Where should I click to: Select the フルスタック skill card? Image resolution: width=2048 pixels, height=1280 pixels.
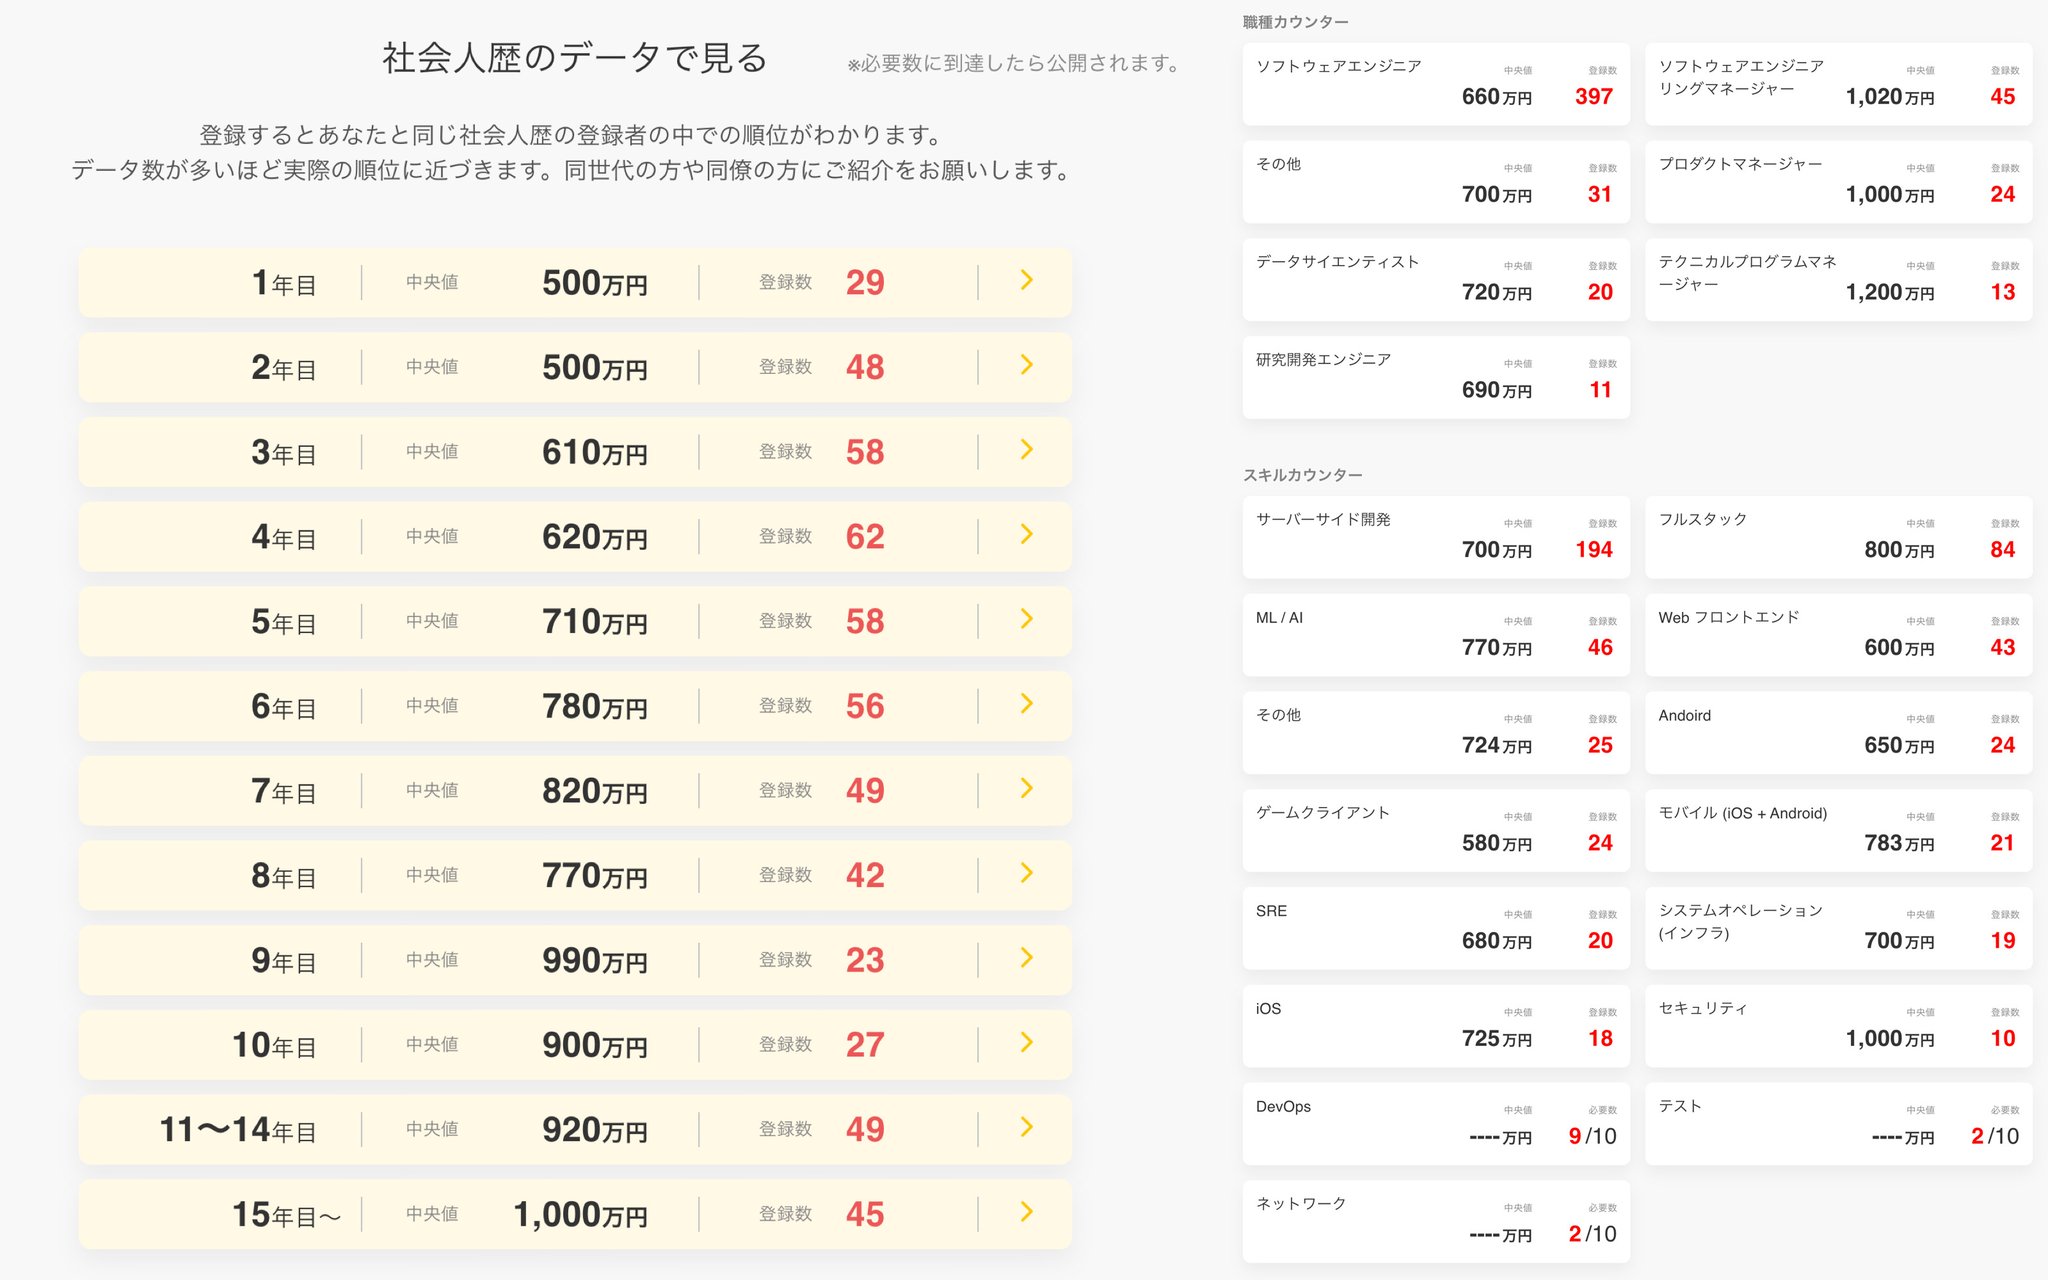1838,537
